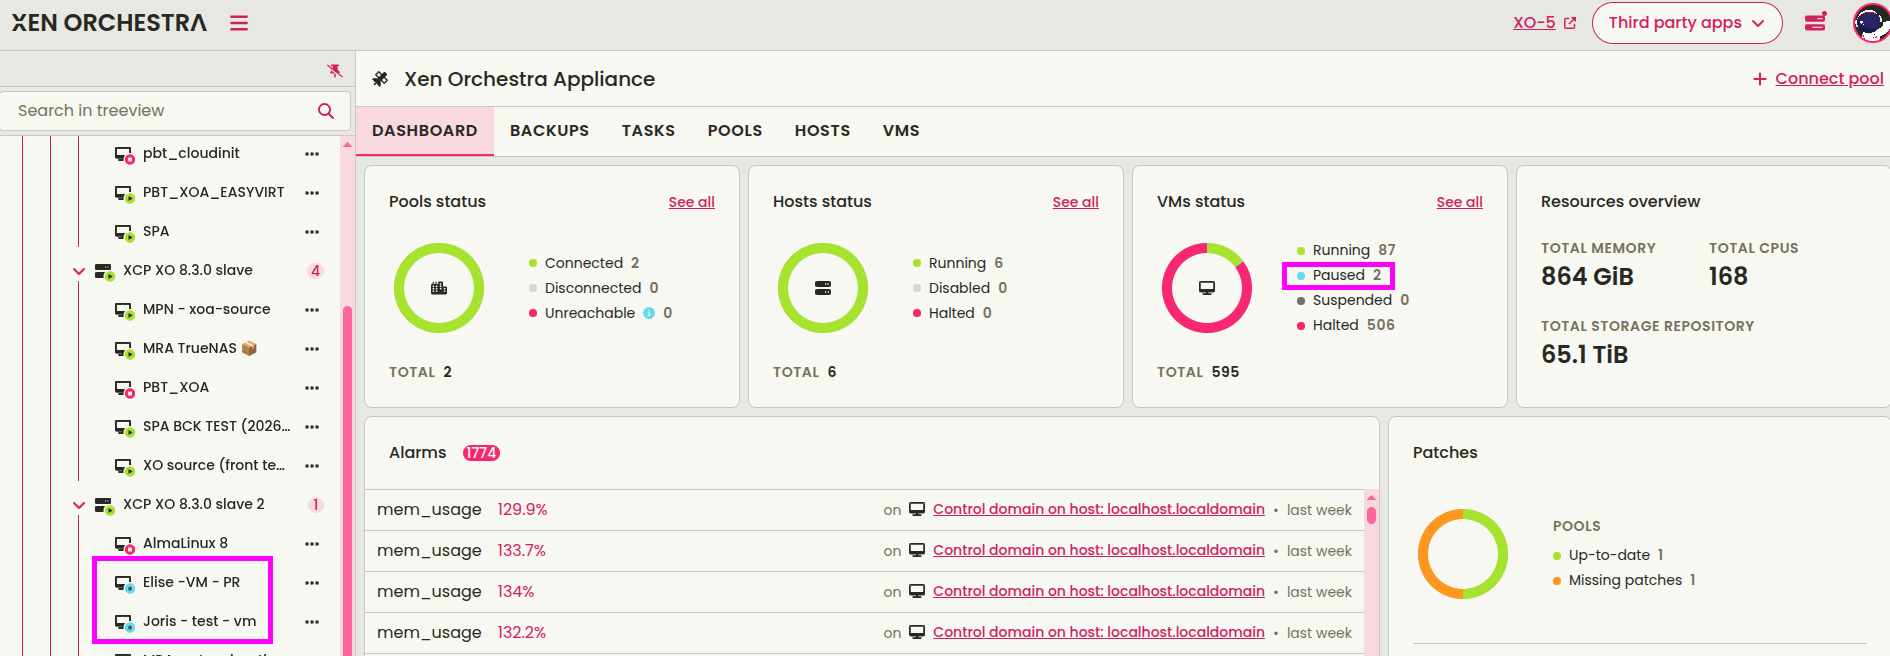1890x656 pixels.
Task: Expand the Third party apps dropdown
Action: click(1686, 23)
